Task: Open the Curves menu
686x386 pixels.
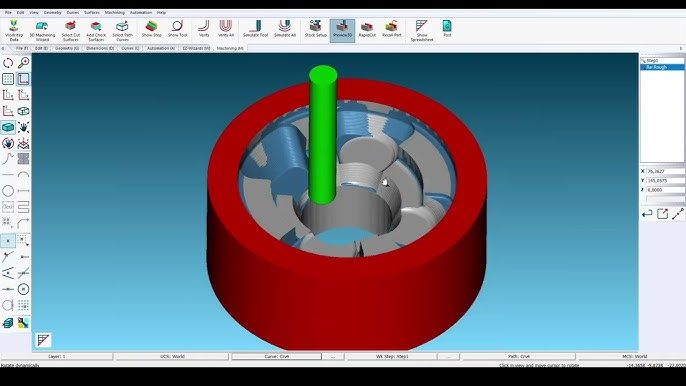Action: pyautogui.click(x=73, y=13)
